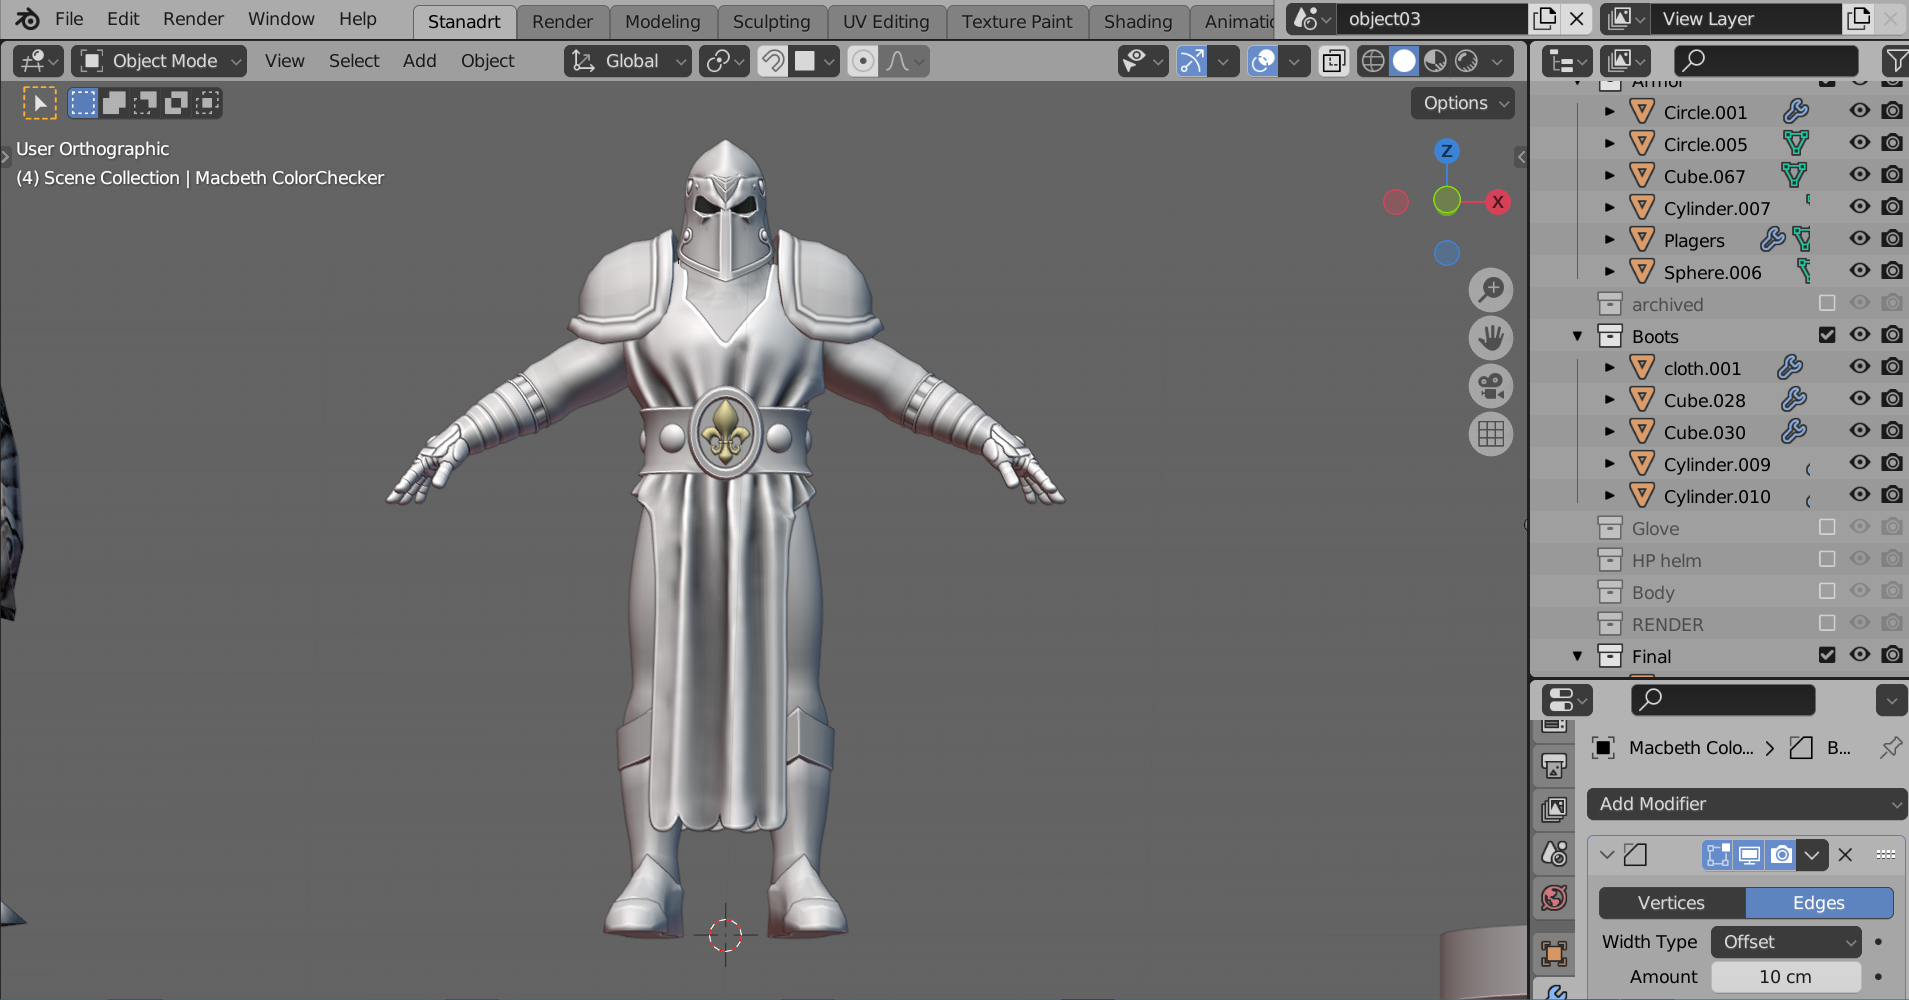Click the wrench modifier icon beside cloth.001
The width and height of the screenshot is (1909, 1000).
[x=1789, y=368]
